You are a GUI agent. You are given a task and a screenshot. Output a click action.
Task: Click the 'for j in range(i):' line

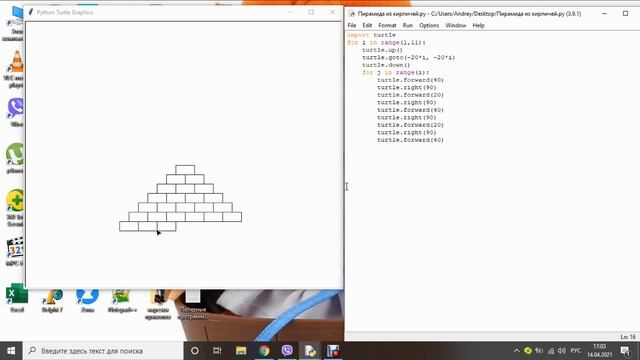pyautogui.click(x=395, y=73)
